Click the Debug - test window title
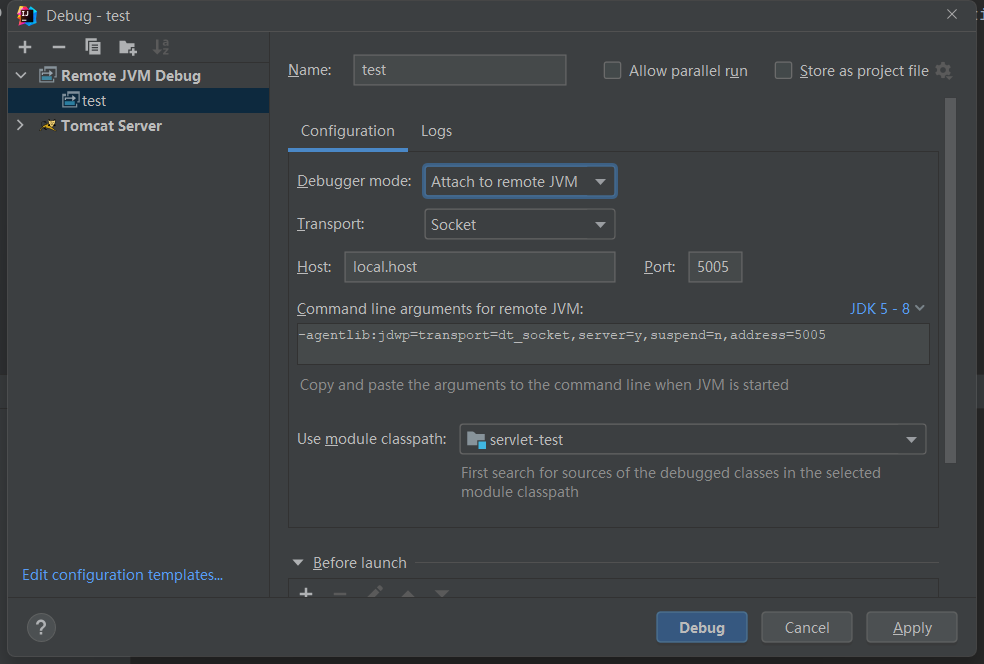This screenshot has width=984, height=664. coord(88,16)
